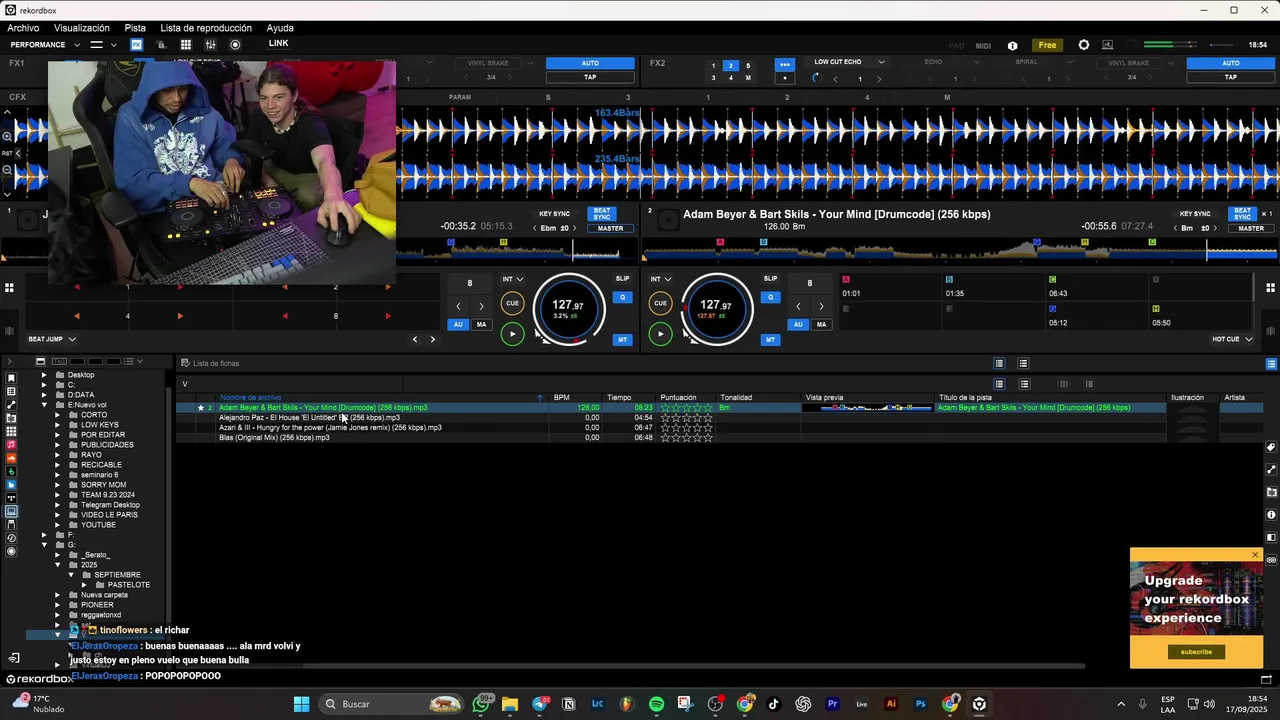Screen dimensions: 1280x720
Task: Open Adobe Photoshop from the taskbar
Action: click(x=920, y=704)
